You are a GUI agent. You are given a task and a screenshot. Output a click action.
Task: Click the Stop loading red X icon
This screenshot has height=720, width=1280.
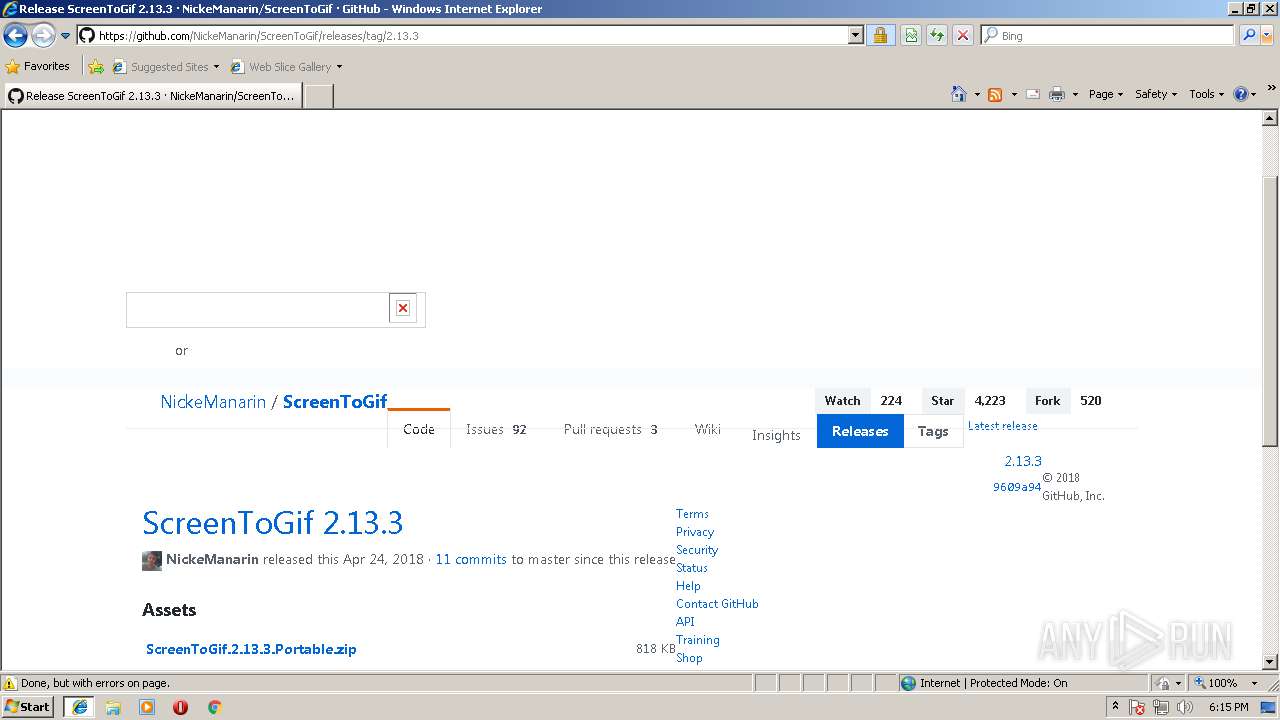(x=962, y=35)
